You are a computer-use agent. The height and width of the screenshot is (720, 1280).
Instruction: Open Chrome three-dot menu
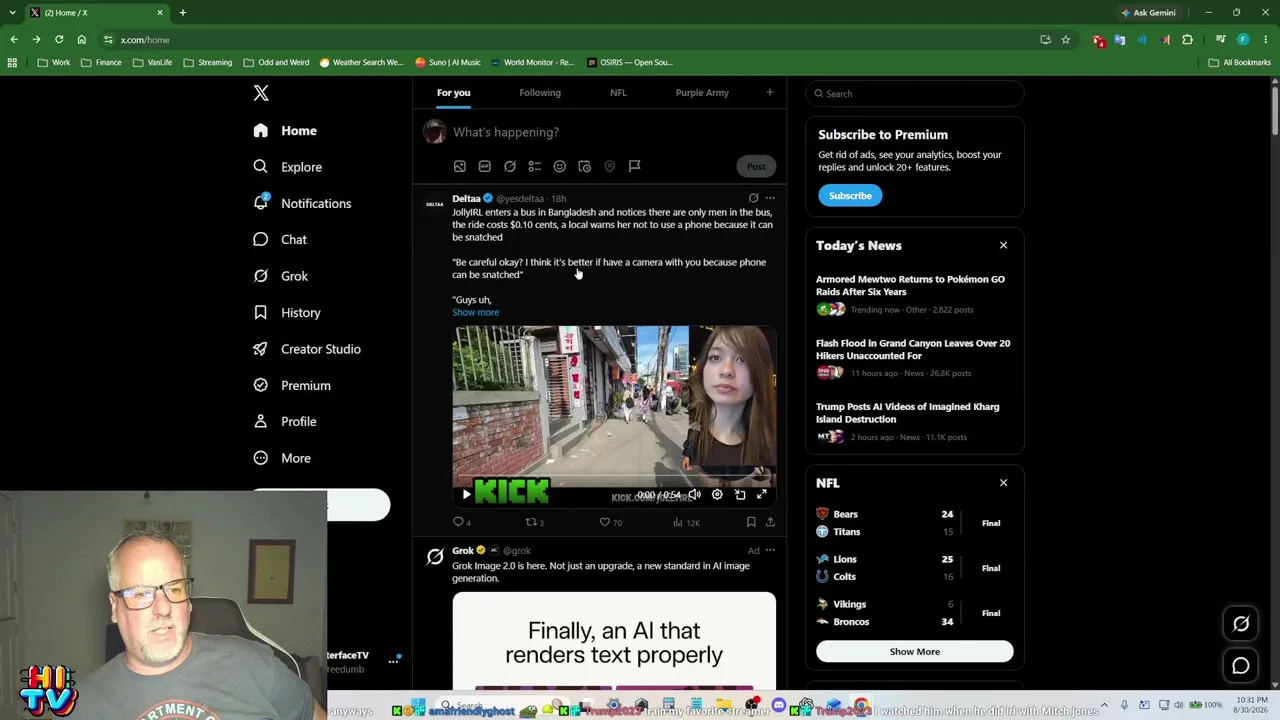[x=1265, y=40]
